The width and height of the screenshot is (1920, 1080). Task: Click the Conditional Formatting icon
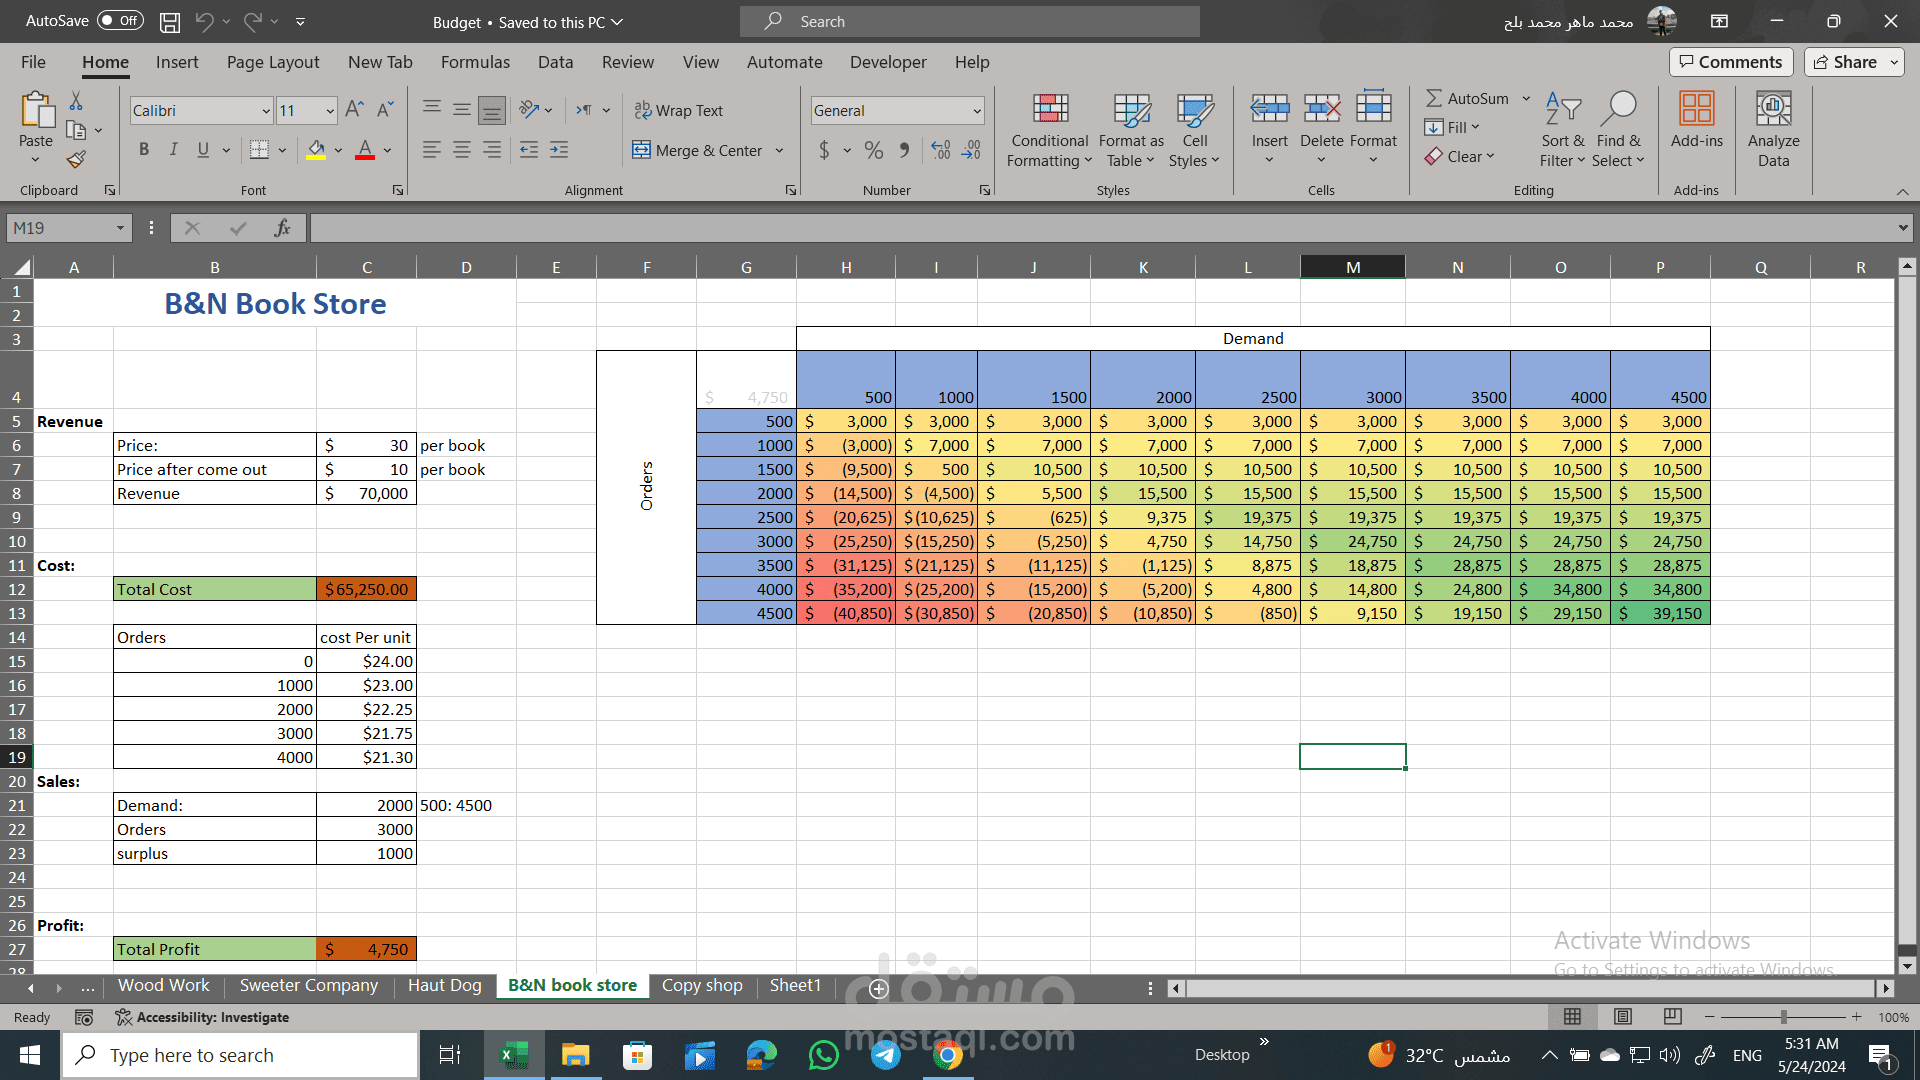coord(1049,110)
